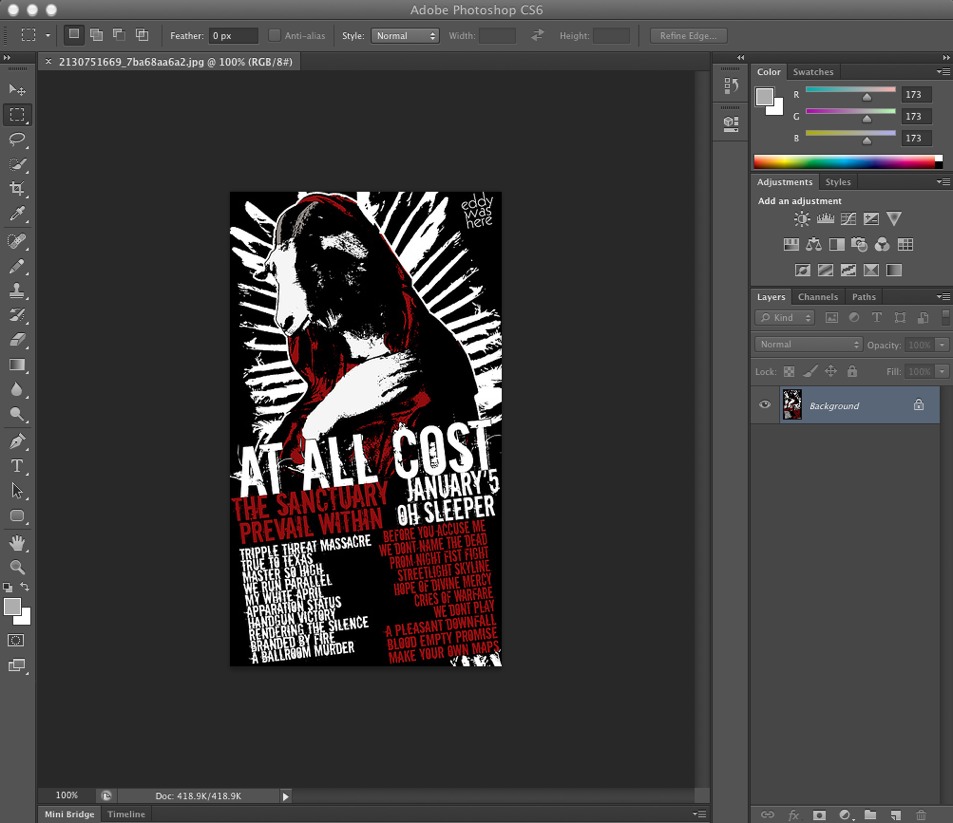Viewport: 953px width, 823px height.
Task: Click the Refine Edge button
Action: pos(689,36)
